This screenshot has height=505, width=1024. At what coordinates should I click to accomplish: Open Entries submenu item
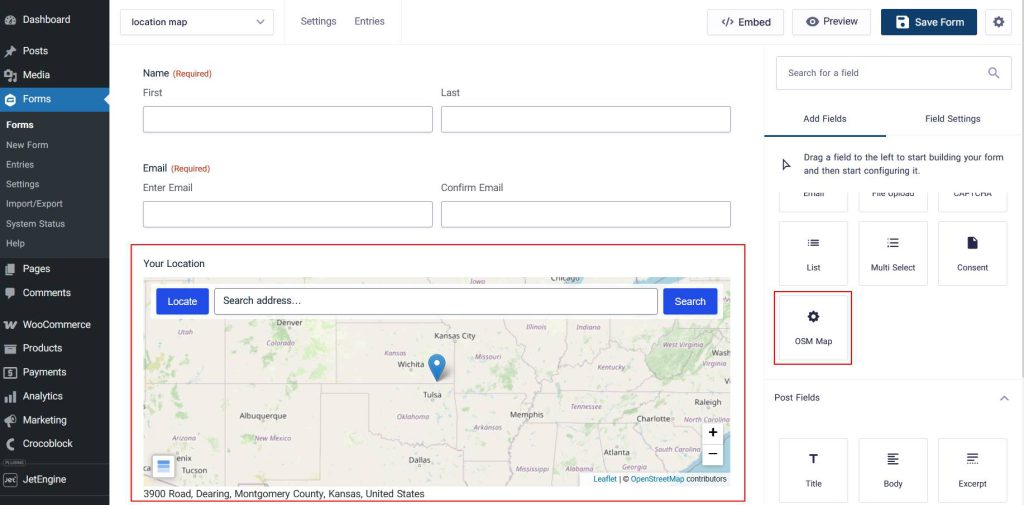point(20,165)
